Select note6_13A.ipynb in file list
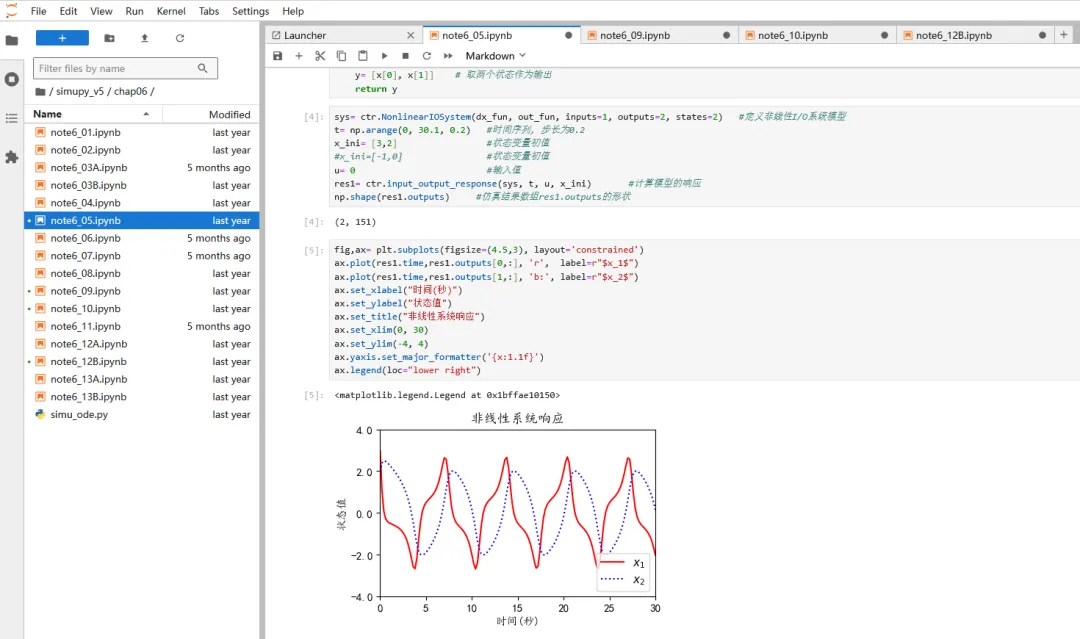The height and width of the screenshot is (639, 1080). click(x=142, y=379)
